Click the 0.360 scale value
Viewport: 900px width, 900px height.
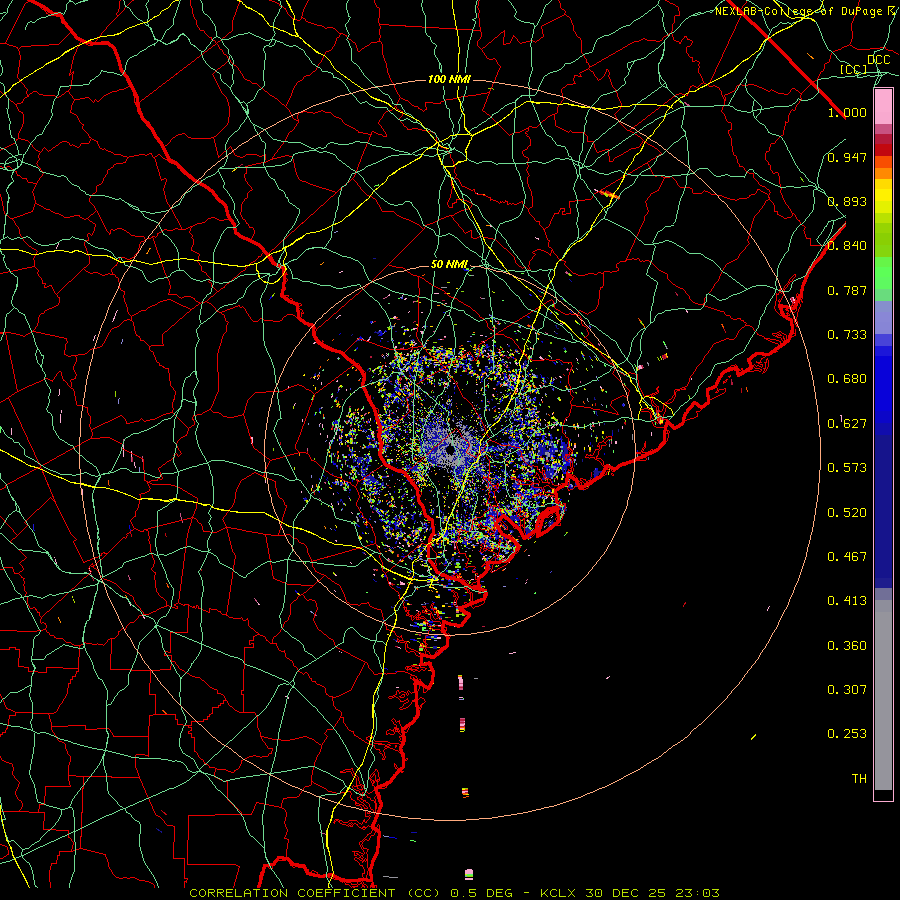[x=847, y=646]
